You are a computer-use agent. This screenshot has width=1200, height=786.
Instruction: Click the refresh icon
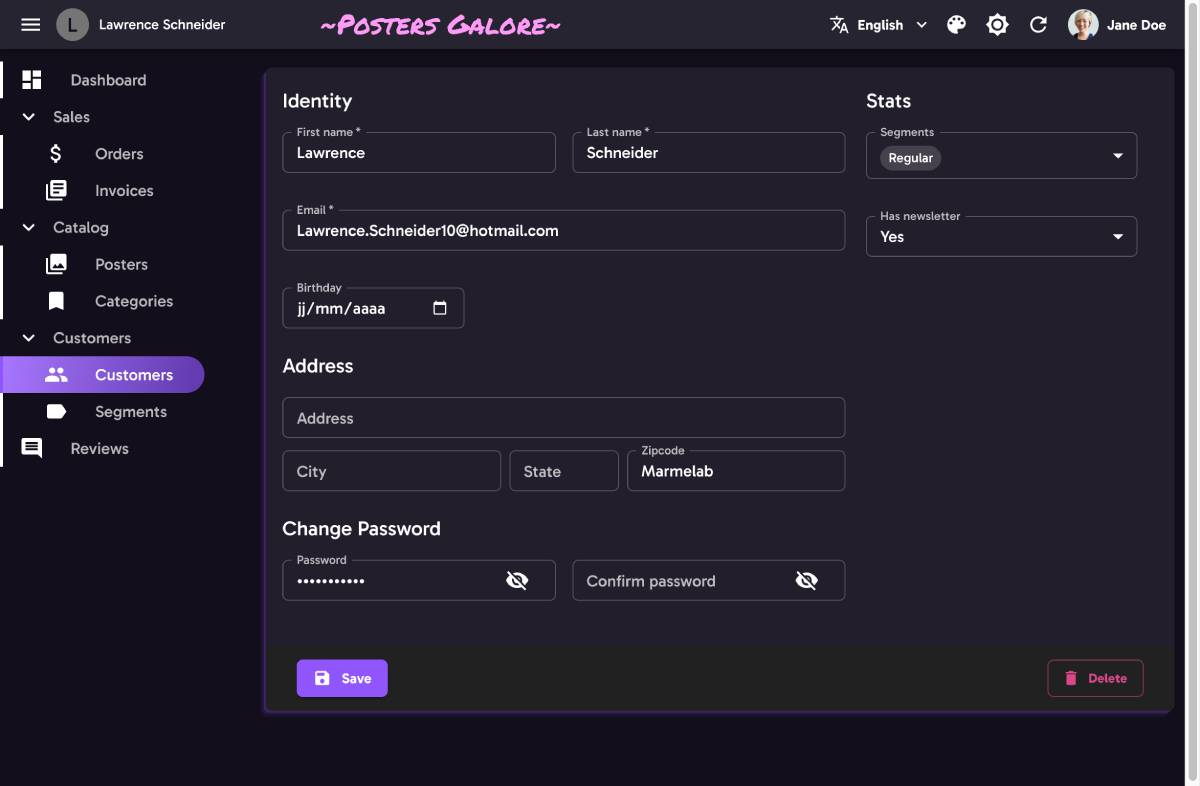click(x=1038, y=24)
